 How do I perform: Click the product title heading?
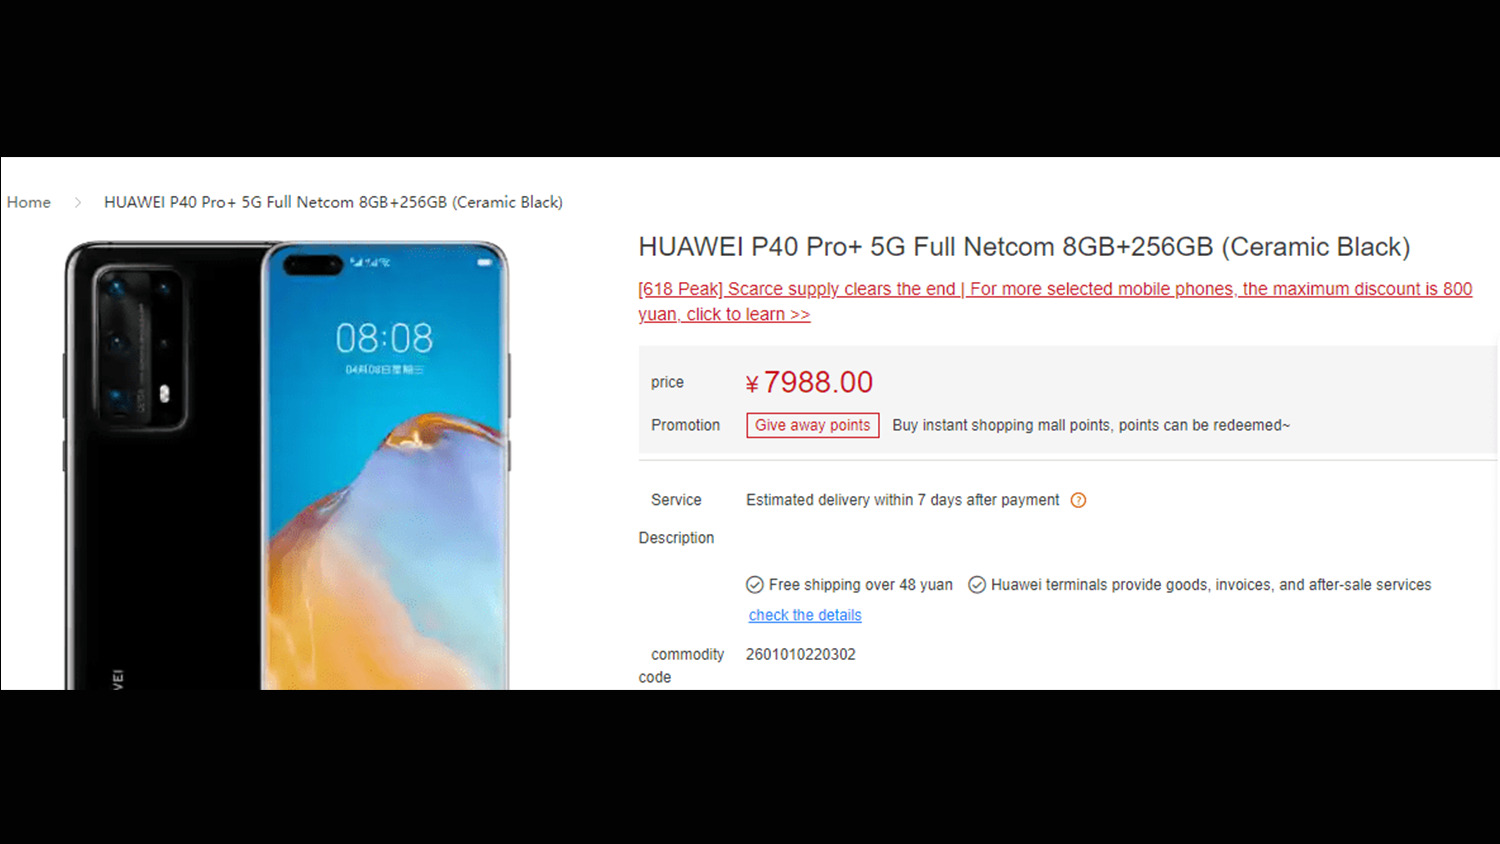(1024, 247)
